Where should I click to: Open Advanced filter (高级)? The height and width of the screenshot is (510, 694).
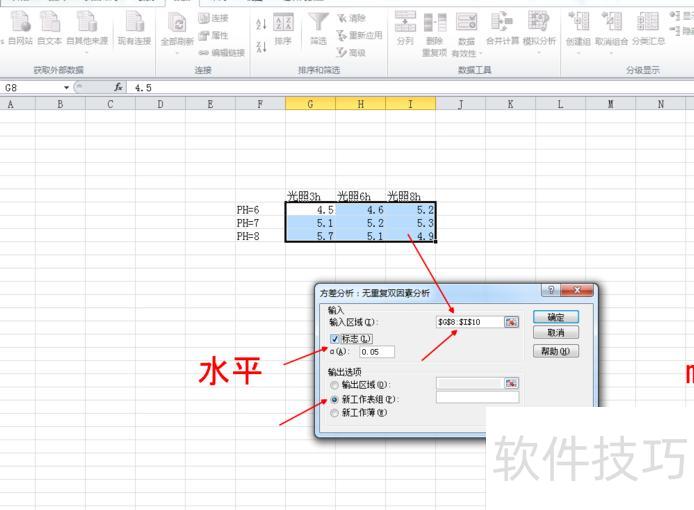[x=351, y=52]
